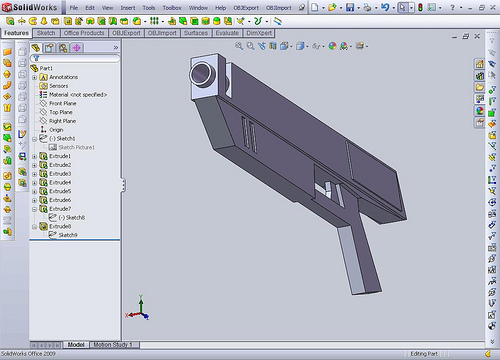Open the Save dropdown arrow
The height and width of the screenshot is (360, 500).
click(x=359, y=8)
